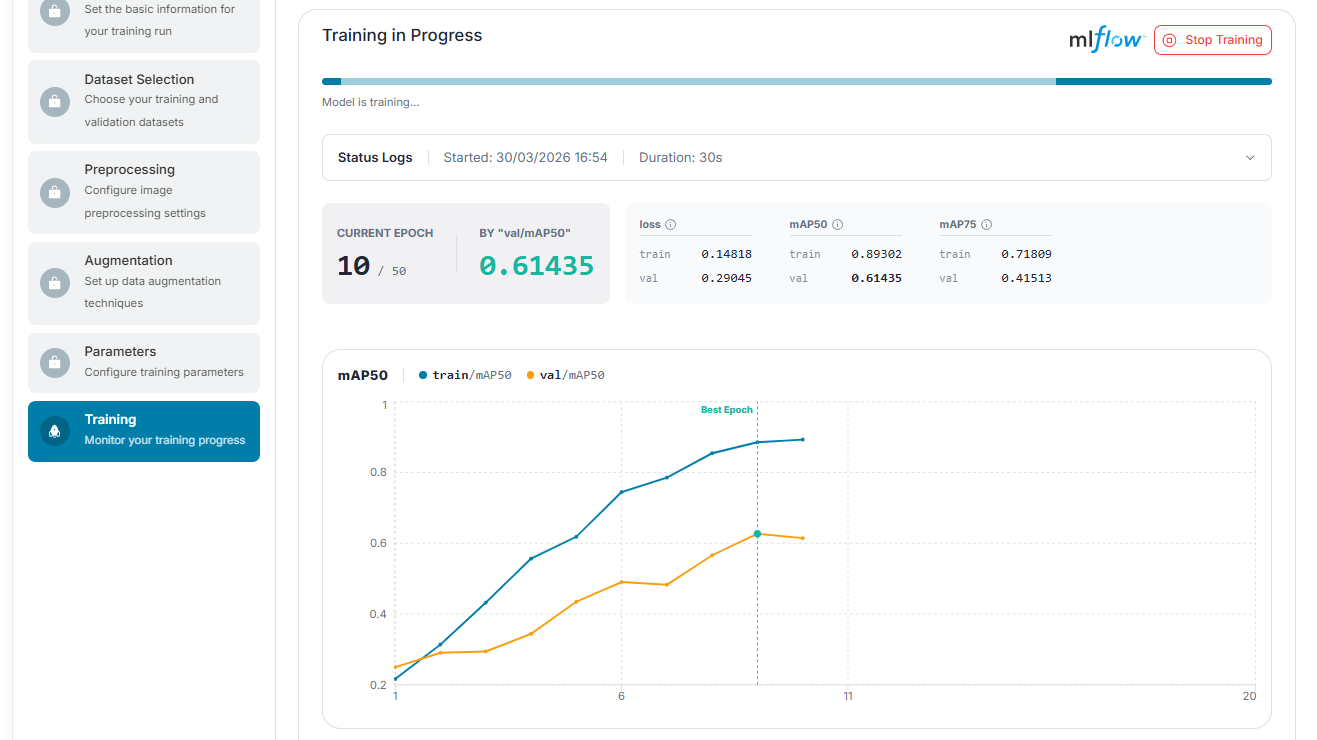The image size is (1317, 740).
Task: Open the MLflow logo link
Action: click(x=1107, y=40)
